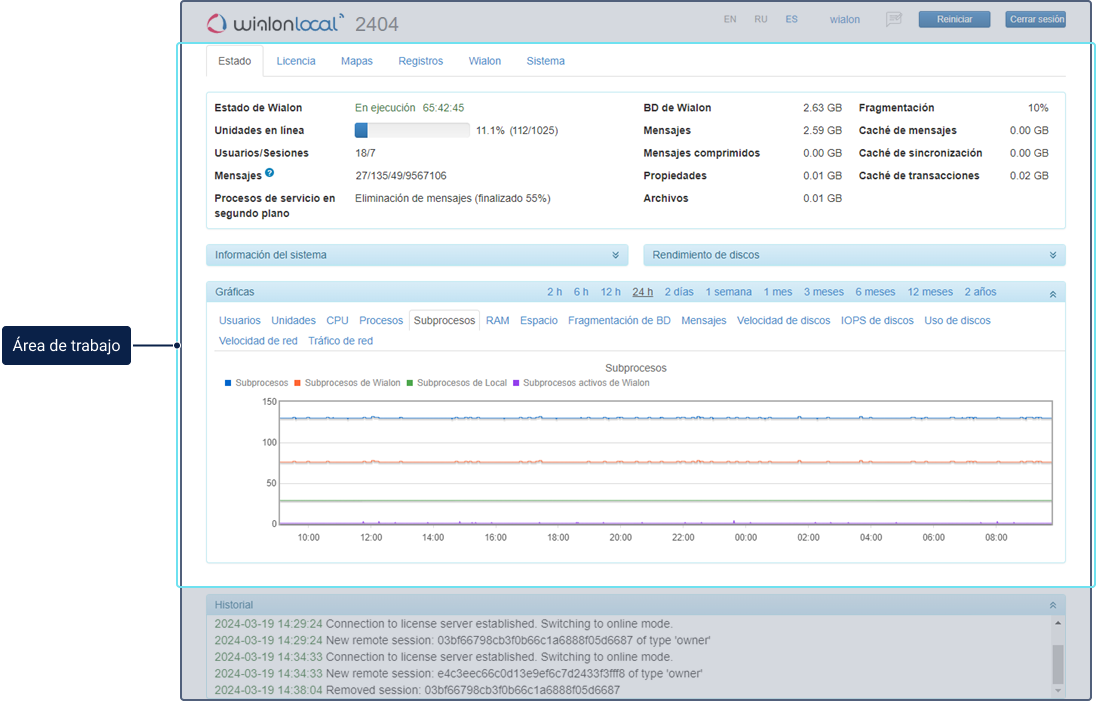Open the Sistema tab
The width and height of the screenshot is (1096, 701).
pyautogui.click(x=545, y=61)
